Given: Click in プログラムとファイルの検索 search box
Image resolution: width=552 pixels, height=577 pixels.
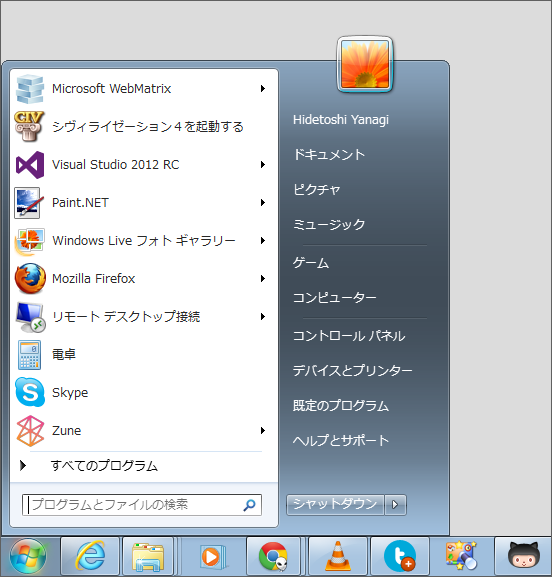Looking at the screenshot, I should point(142,505).
